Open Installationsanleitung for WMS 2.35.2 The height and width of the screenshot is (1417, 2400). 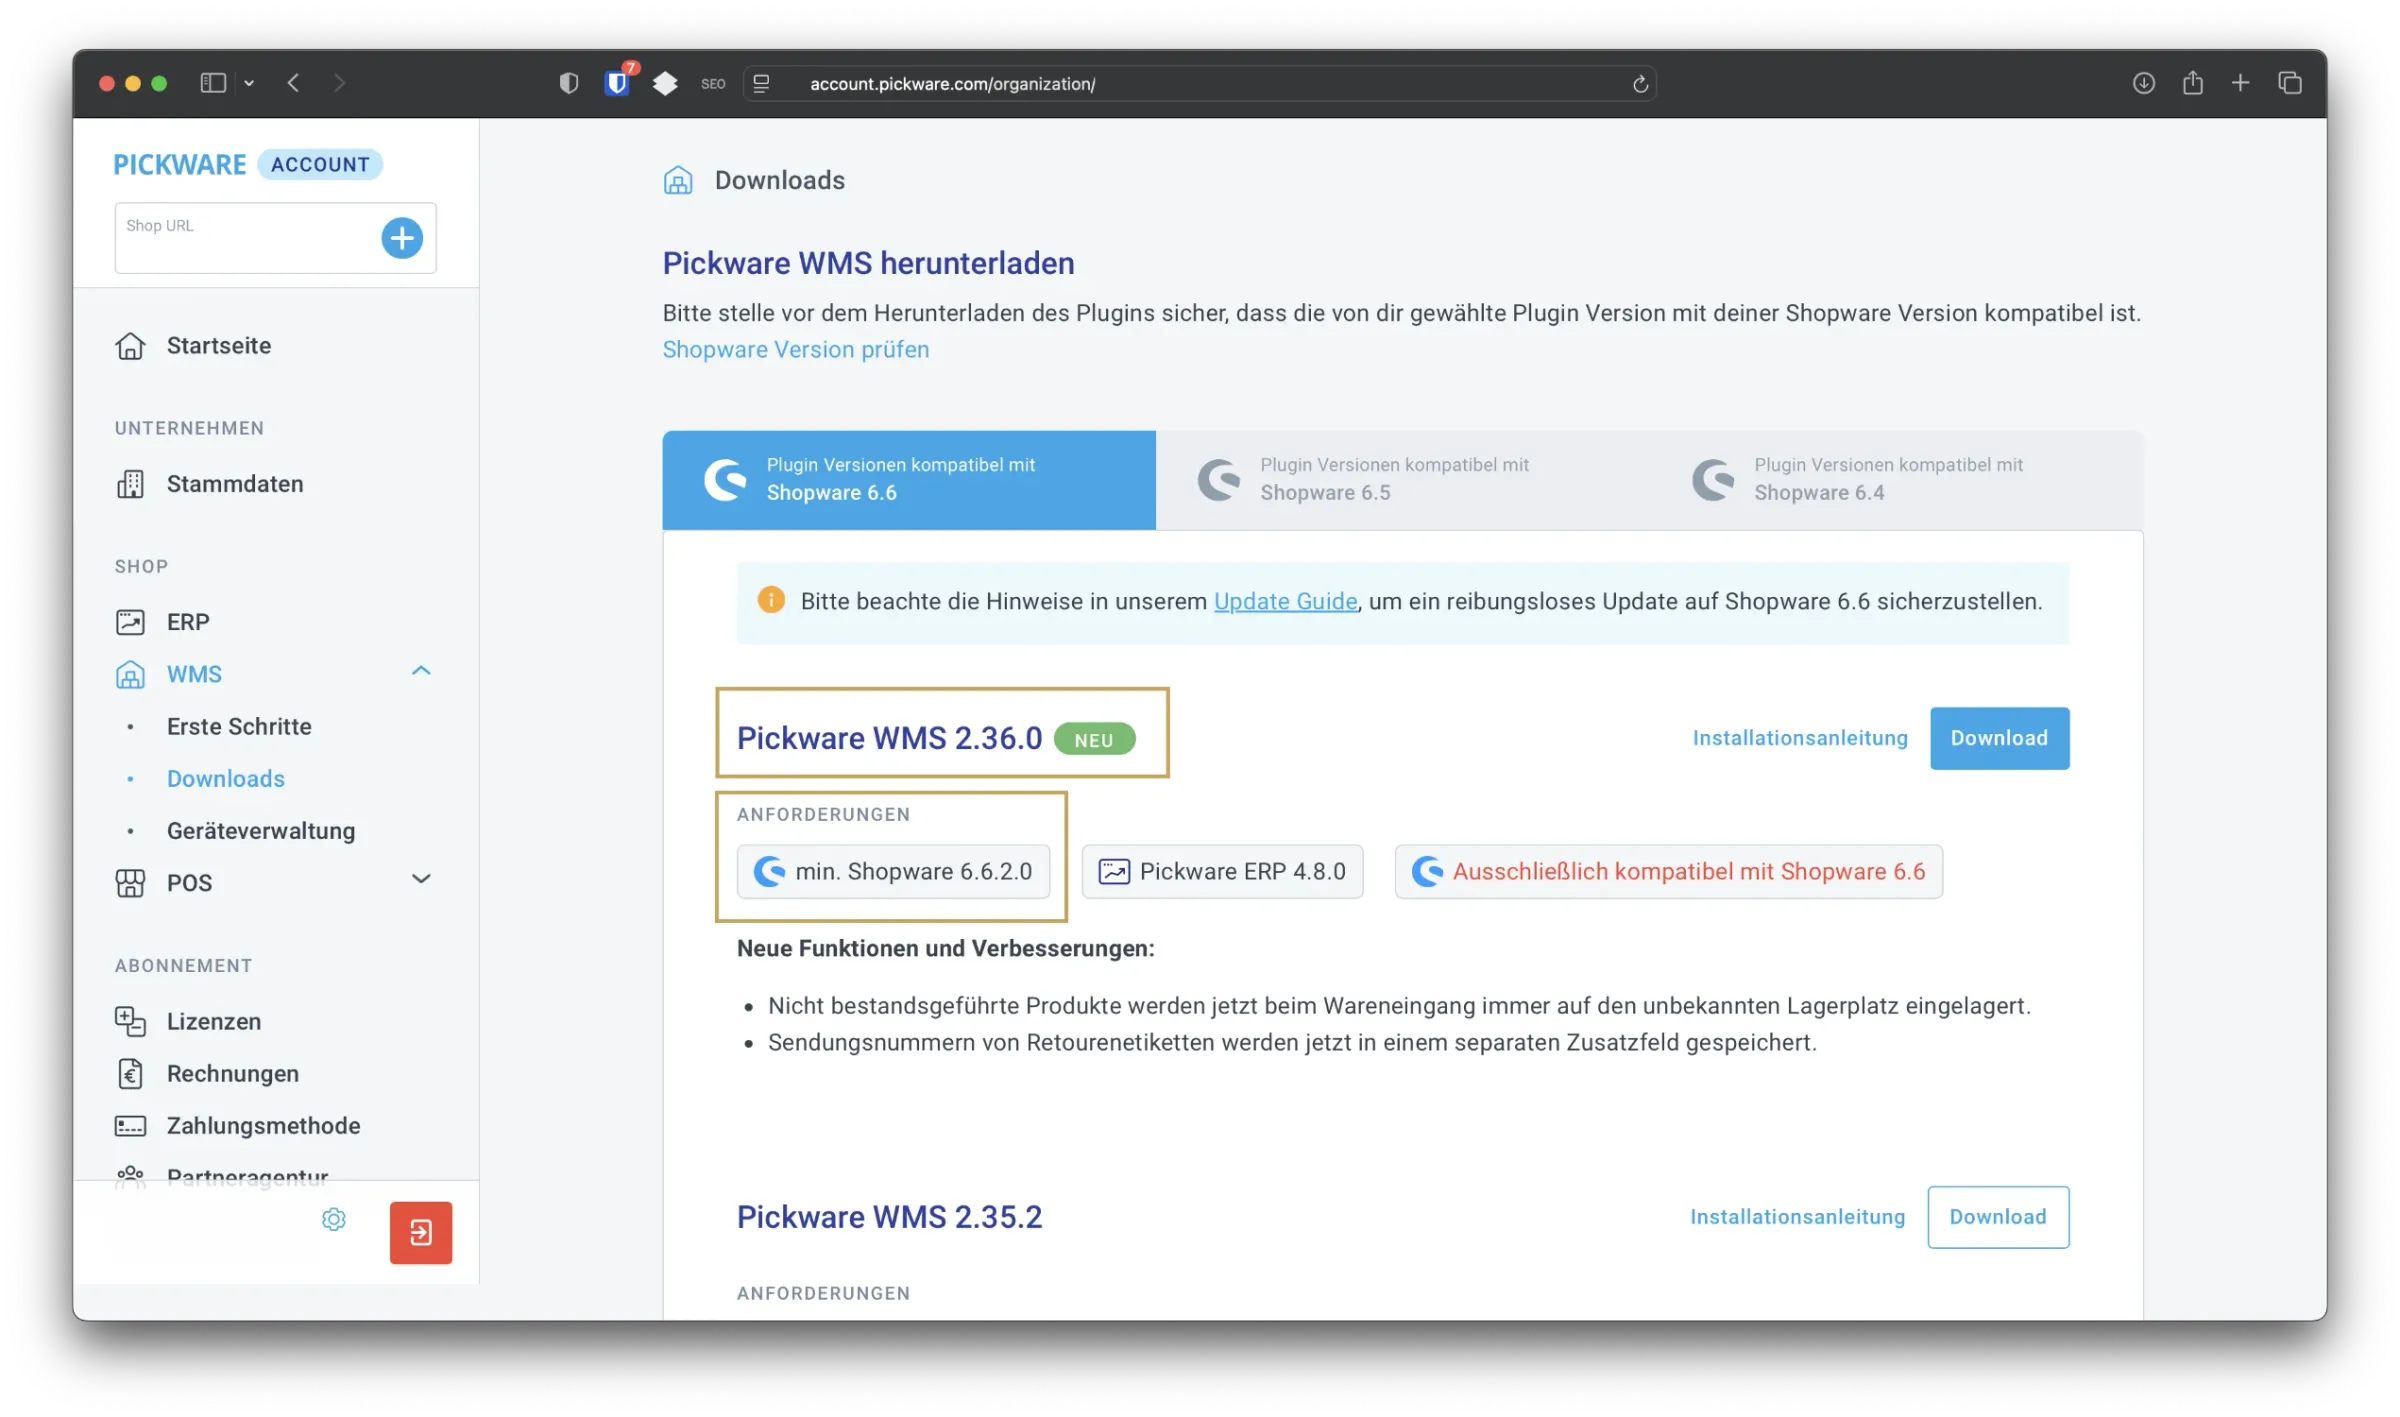(1797, 1216)
